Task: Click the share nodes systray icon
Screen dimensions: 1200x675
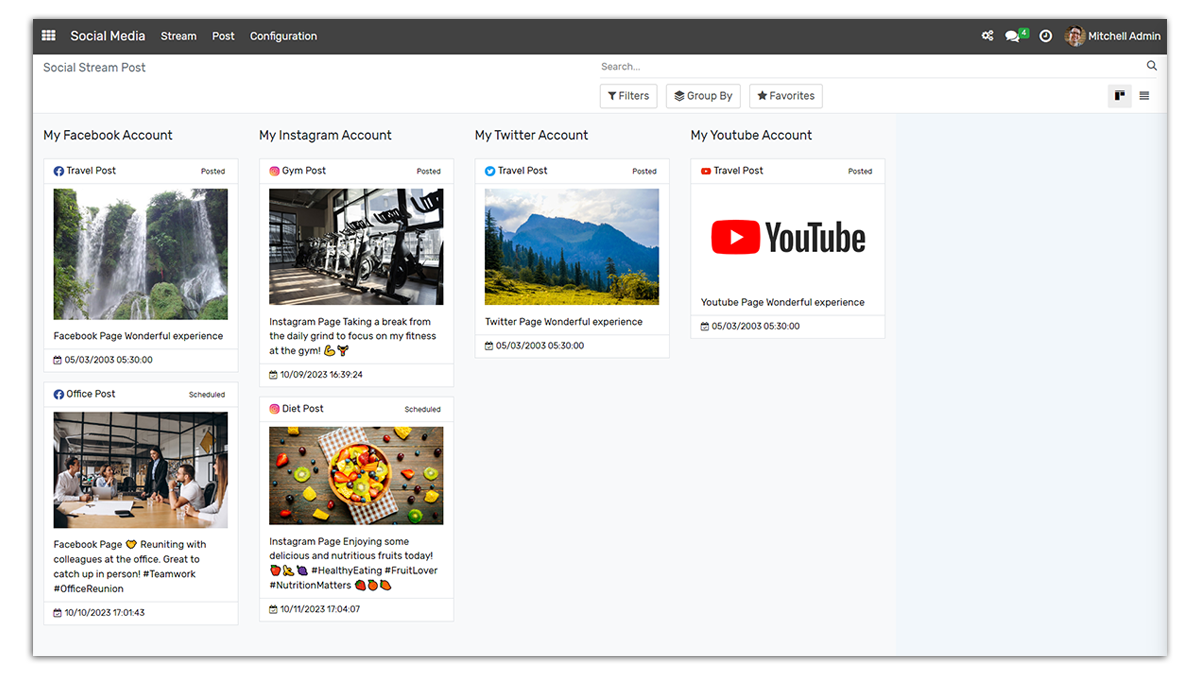Action: (987, 35)
